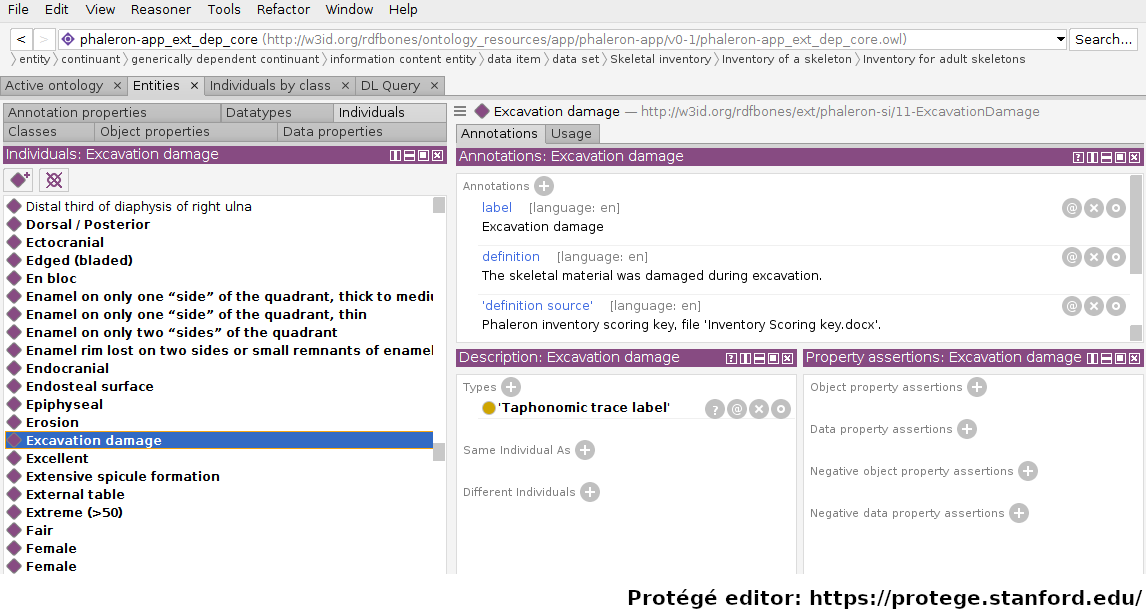The width and height of the screenshot is (1146, 612).
Task: Add a new individual with the diamond-plus icon
Action: pyautogui.click(x=18, y=180)
